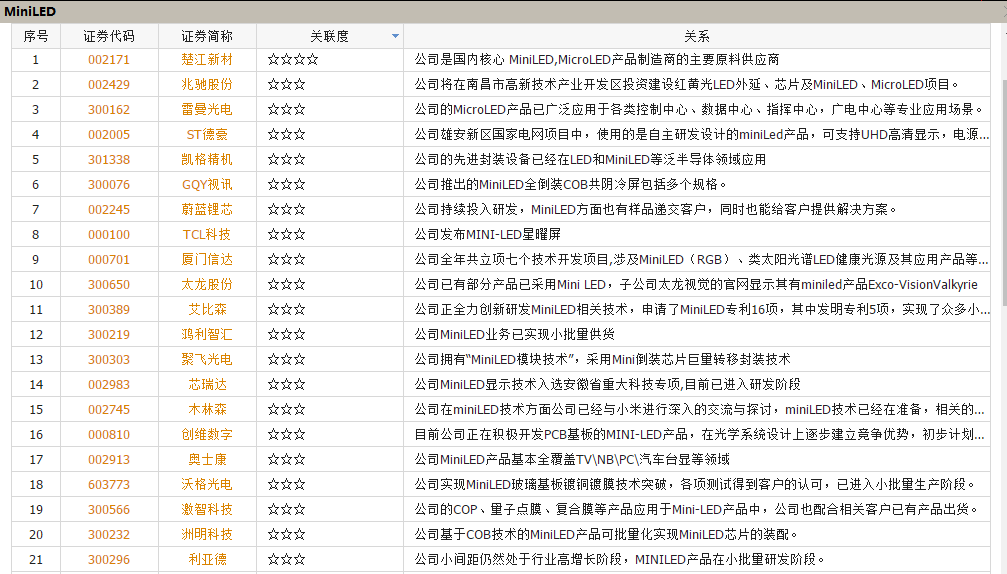Select four-star rating in 楚江新材 row
This screenshot has width=1007, height=574.
(x=293, y=60)
